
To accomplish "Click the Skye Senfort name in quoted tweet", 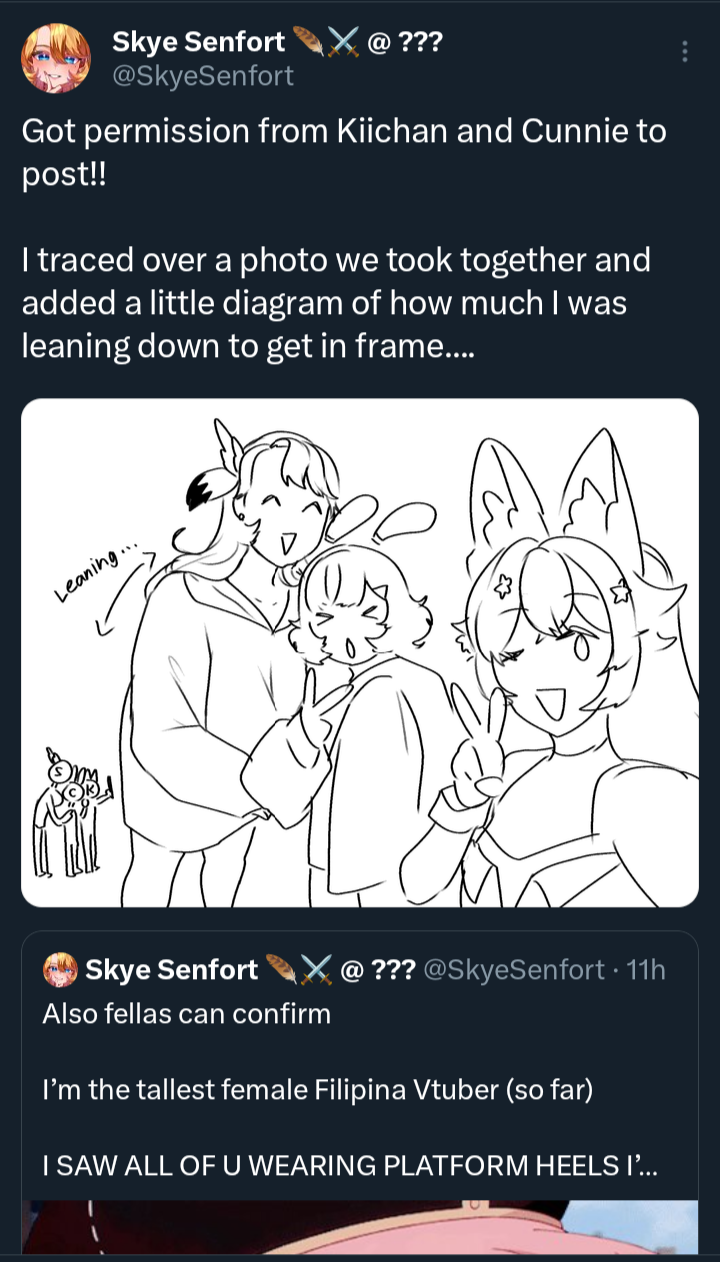I will pos(172,969).
